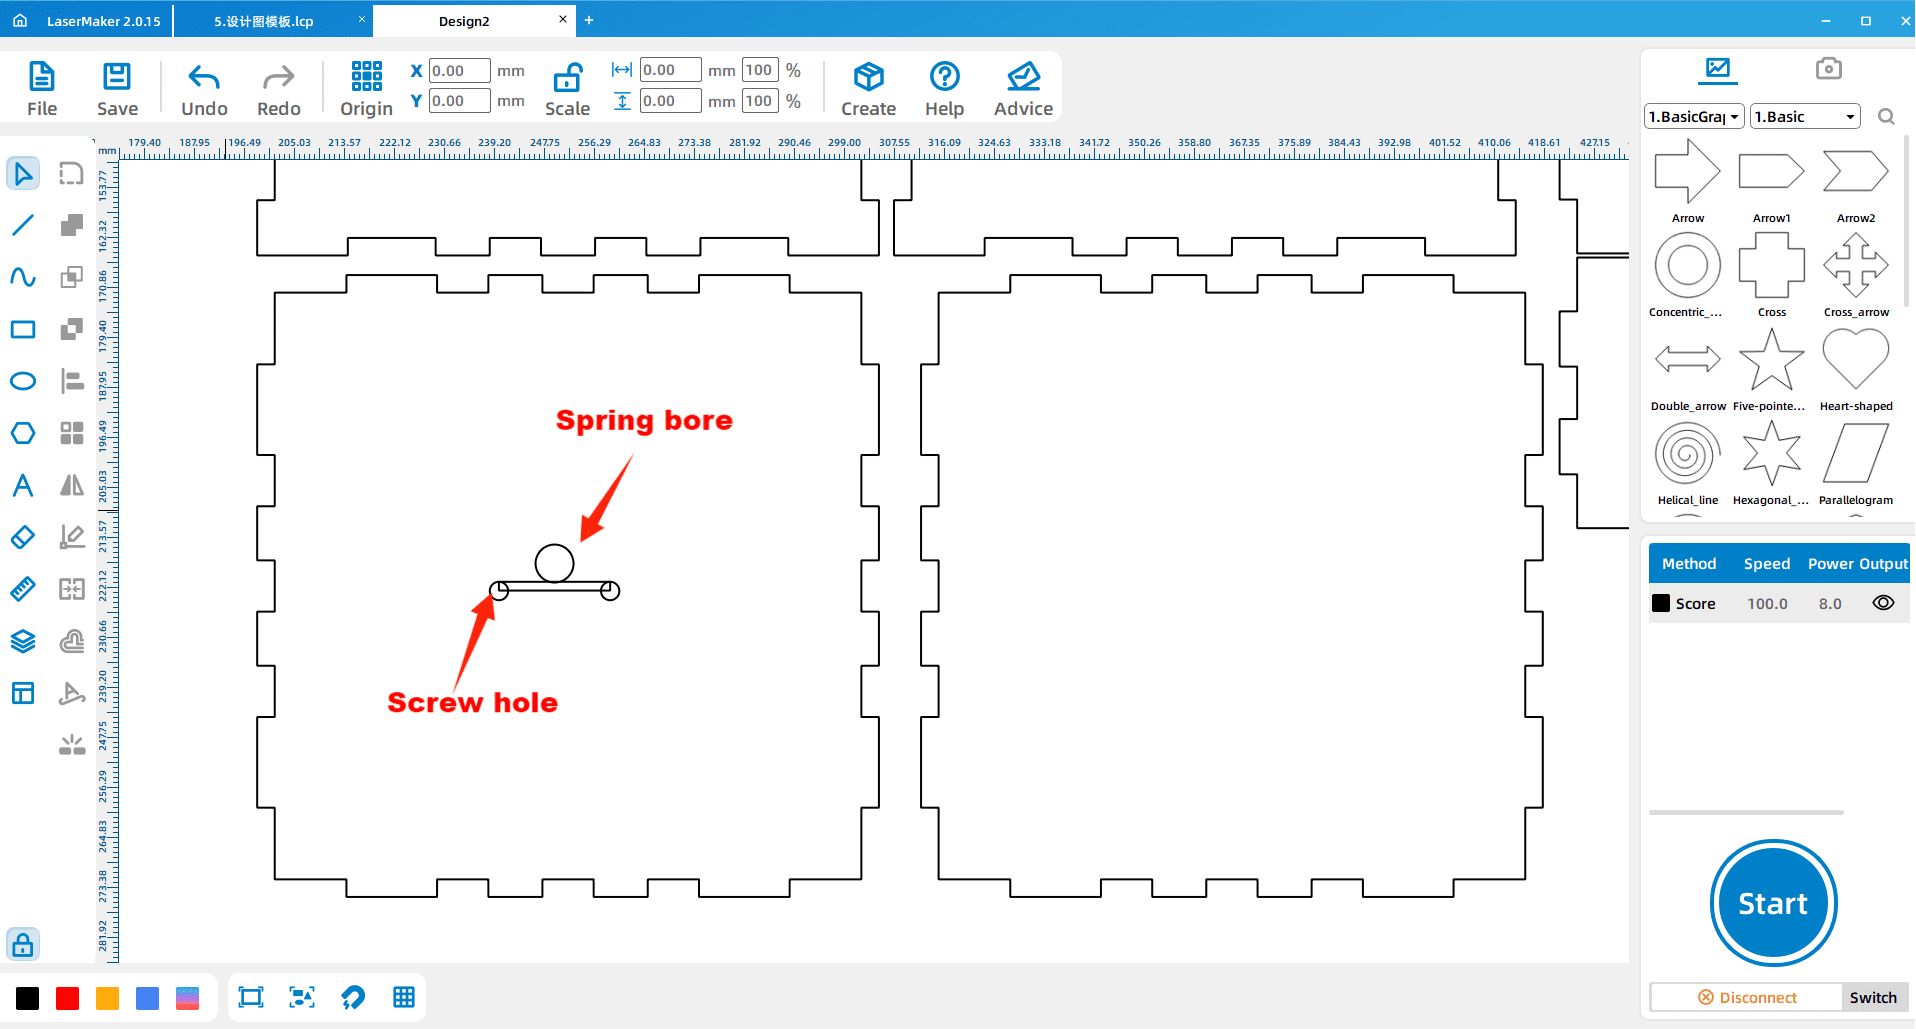
Task: Click the Score layer speed value 100.0
Action: (1767, 604)
